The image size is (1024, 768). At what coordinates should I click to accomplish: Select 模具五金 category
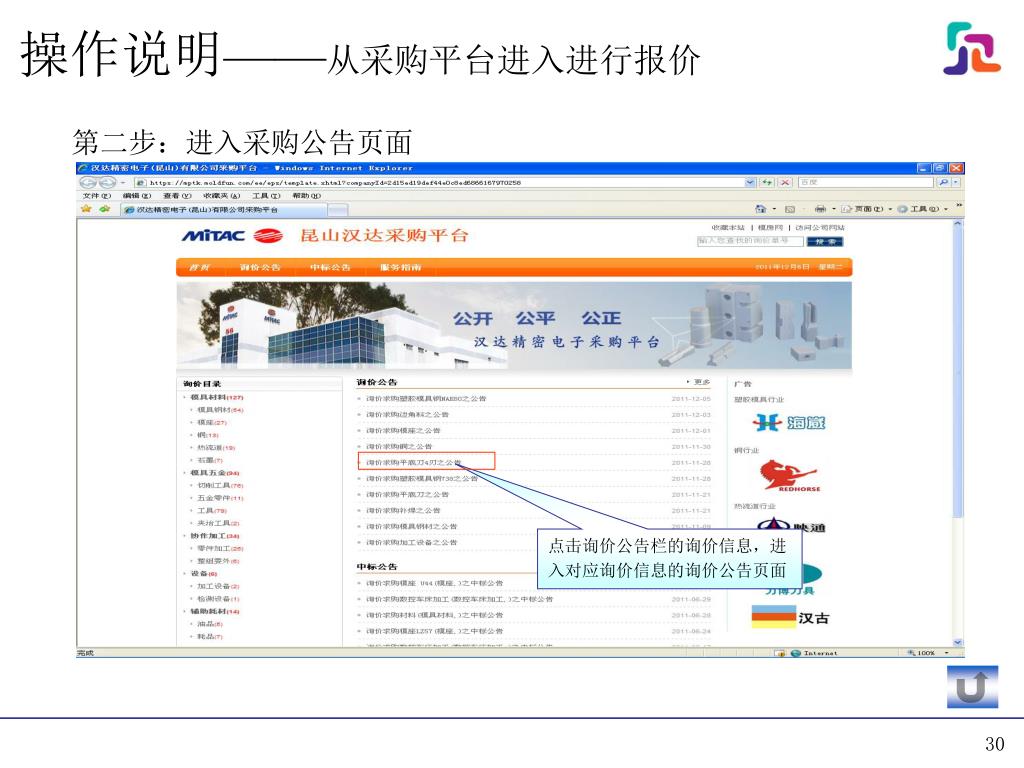(215, 473)
